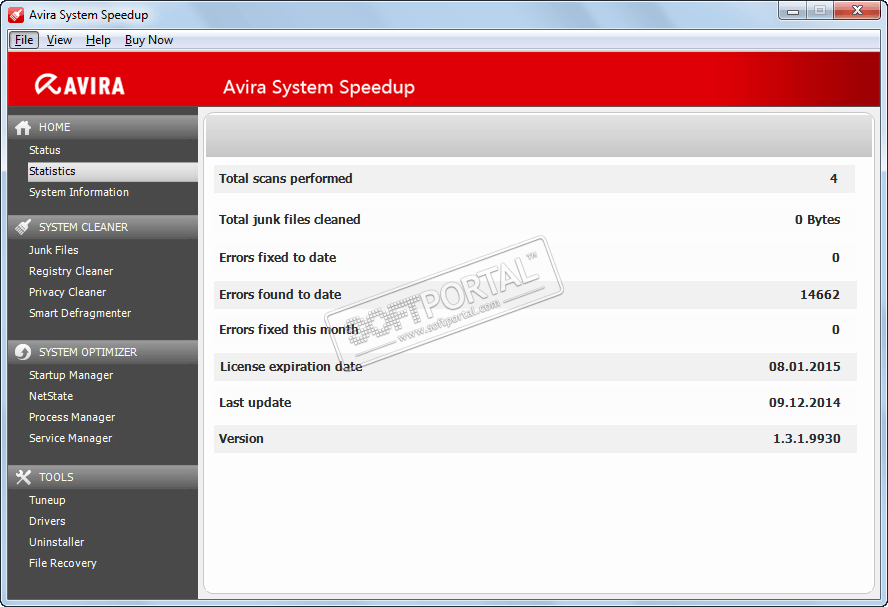
Task: Click the System Optimizer circular icon
Action: click(23, 352)
